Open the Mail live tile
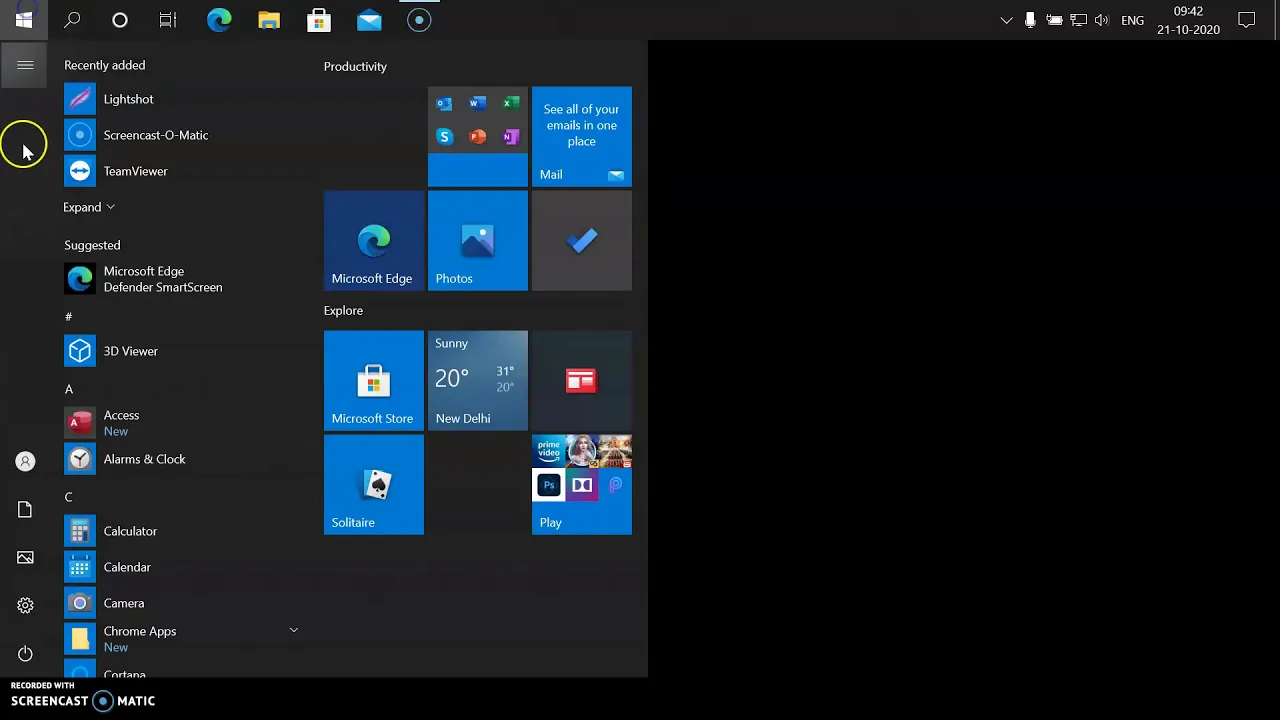The width and height of the screenshot is (1280, 720). point(582,137)
